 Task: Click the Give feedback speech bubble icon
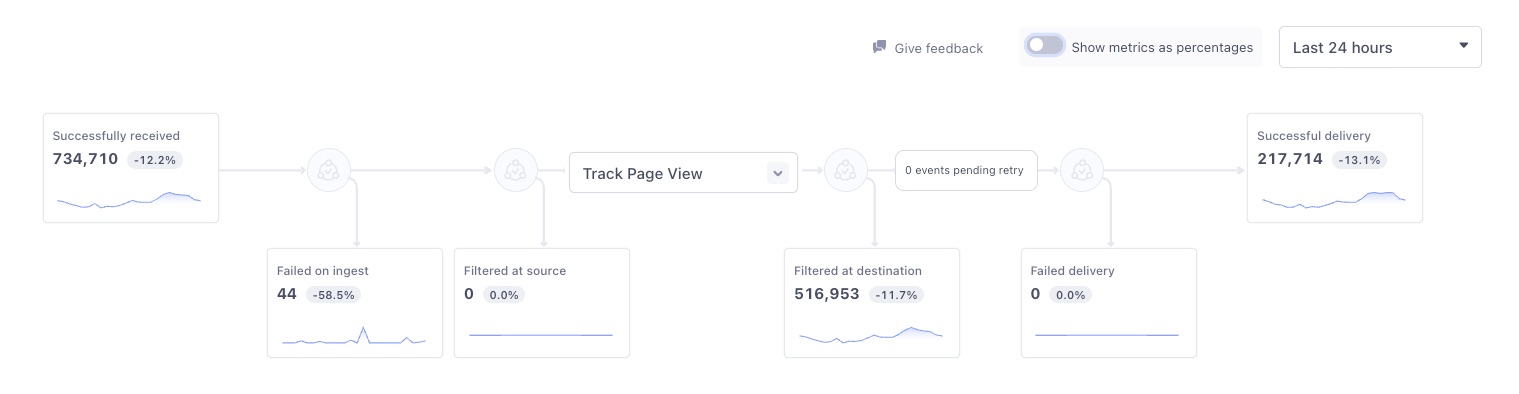[x=879, y=47]
